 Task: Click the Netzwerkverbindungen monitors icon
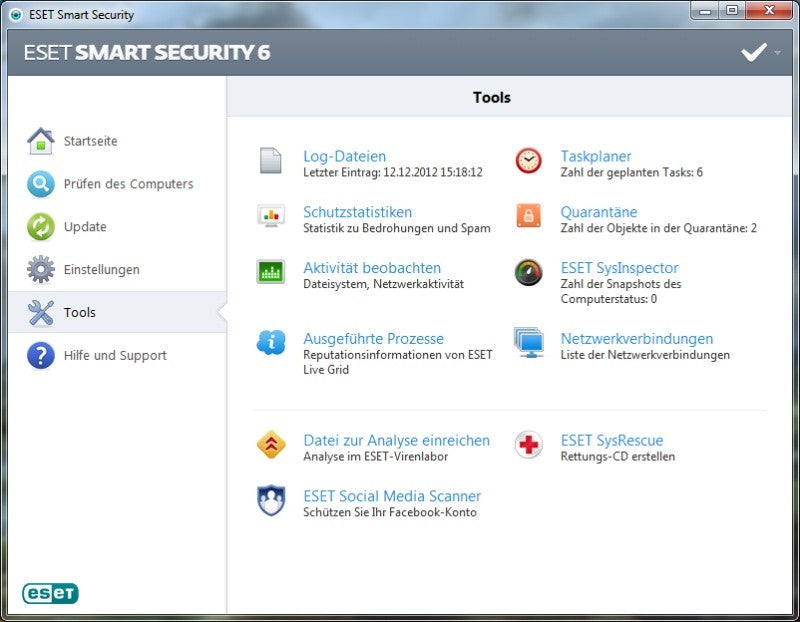click(529, 342)
